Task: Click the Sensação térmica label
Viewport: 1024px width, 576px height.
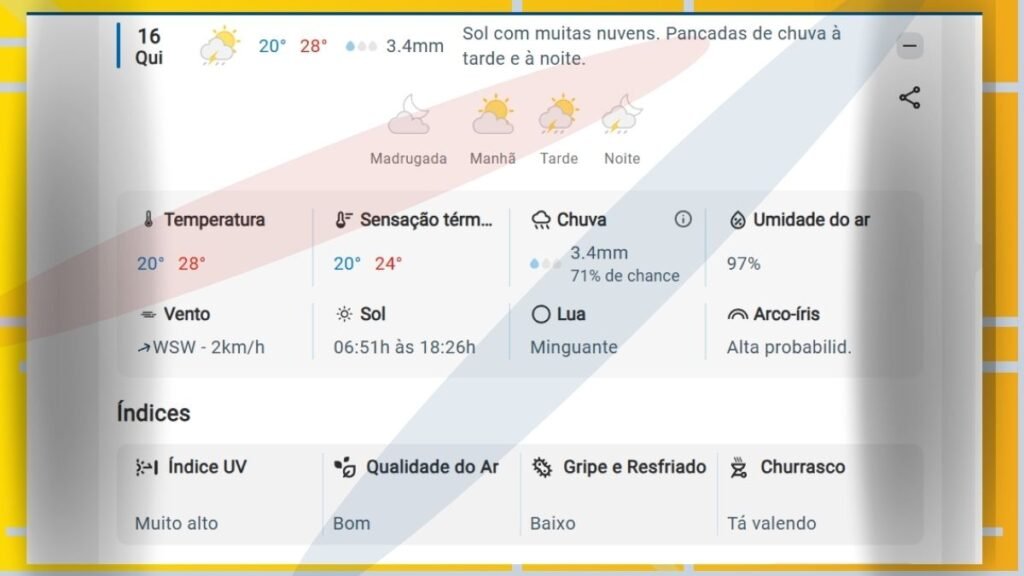Action: [426, 220]
